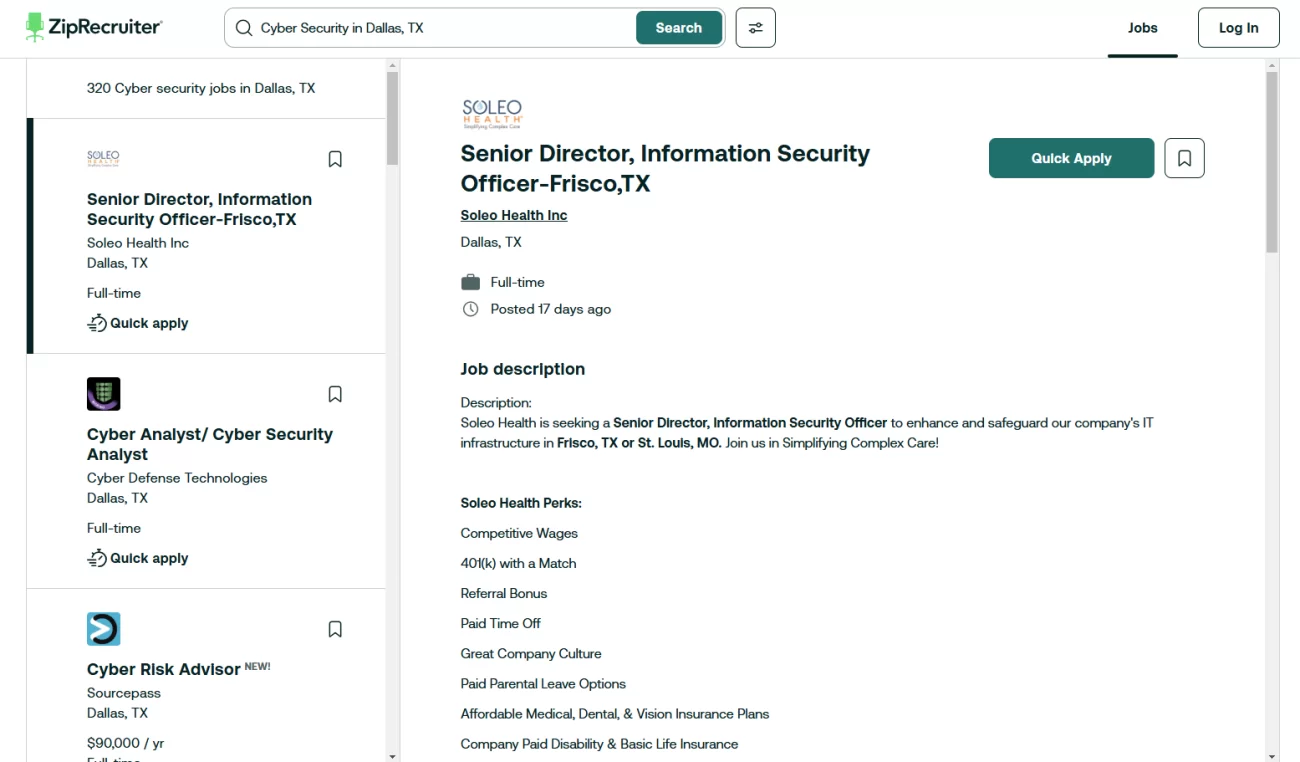Click the detail pane scroll up arrow
Screen dimensions: 1300x762
(1272, 65)
